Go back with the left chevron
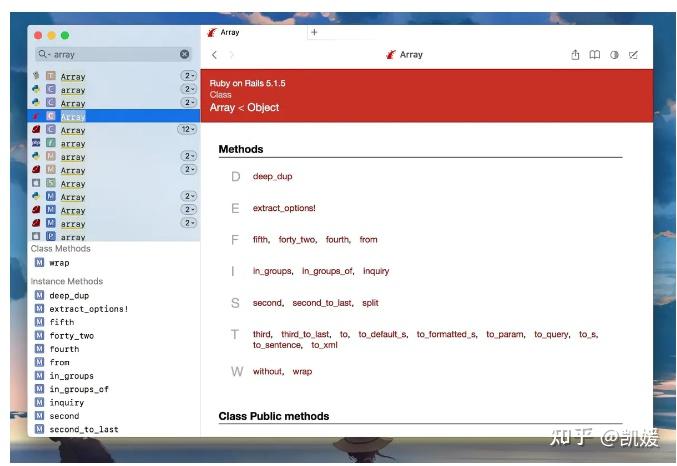Image resolution: width=677 pixels, height=466 pixels. click(x=214, y=55)
